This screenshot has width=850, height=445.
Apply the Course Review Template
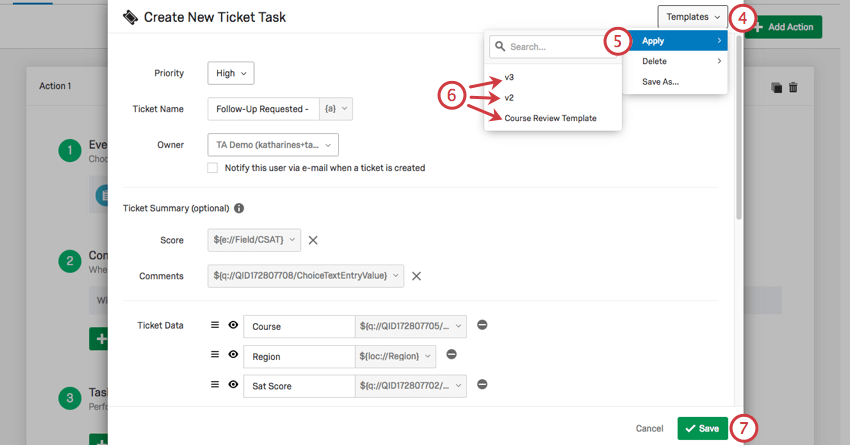pyautogui.click(x=550, y=118)
